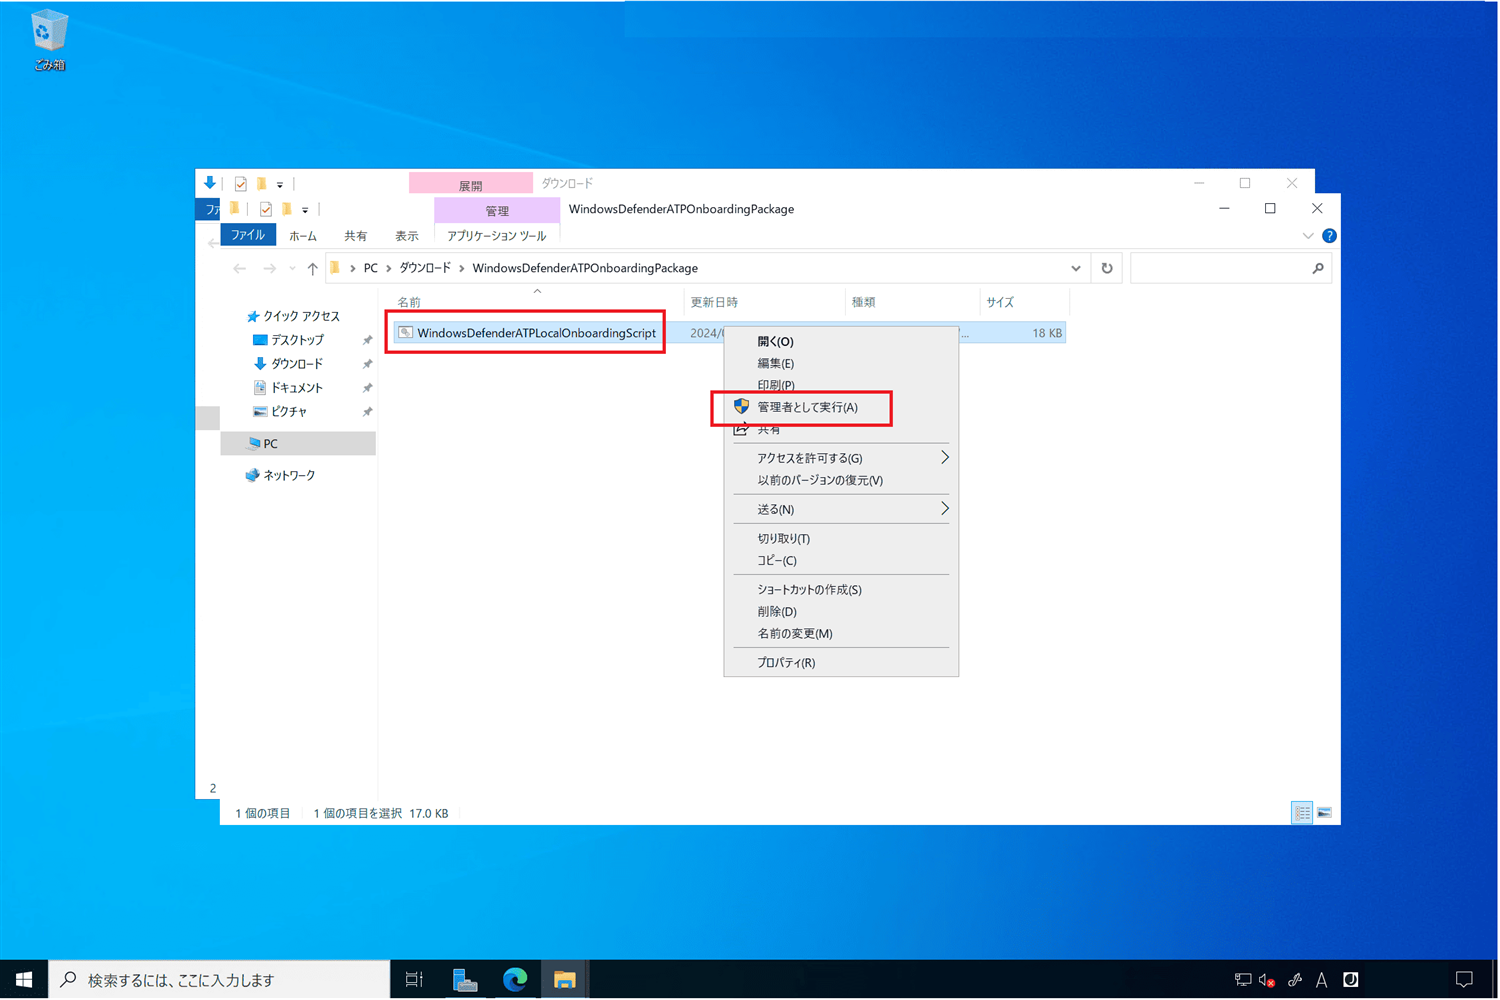
Task: Select クイック アクセス in the navigation pane
Action: point(301,316)
